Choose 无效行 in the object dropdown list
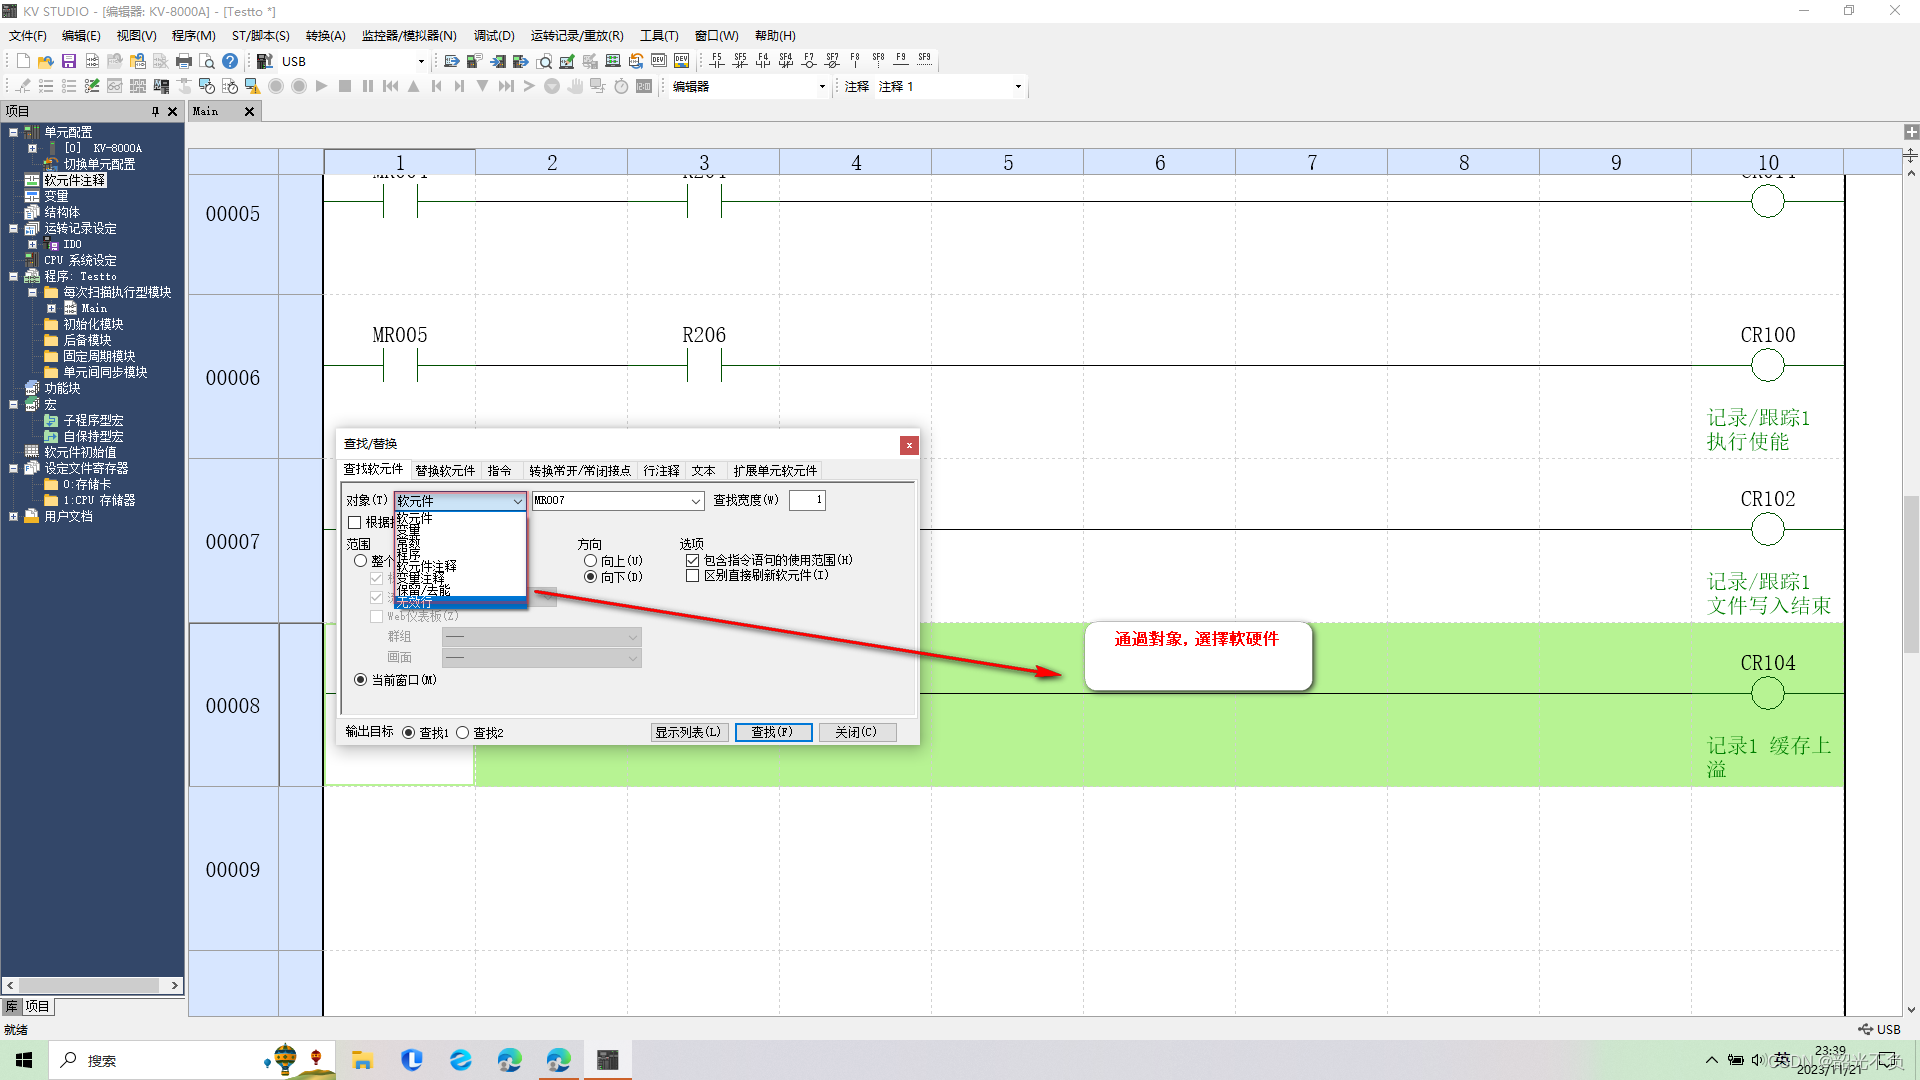 point(460,603)
